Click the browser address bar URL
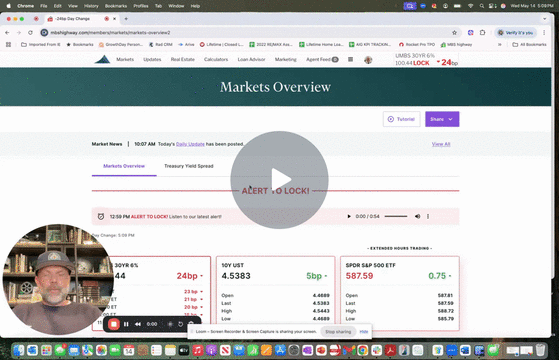The height and width of the screenshot is (360, 559). [110, 32]
